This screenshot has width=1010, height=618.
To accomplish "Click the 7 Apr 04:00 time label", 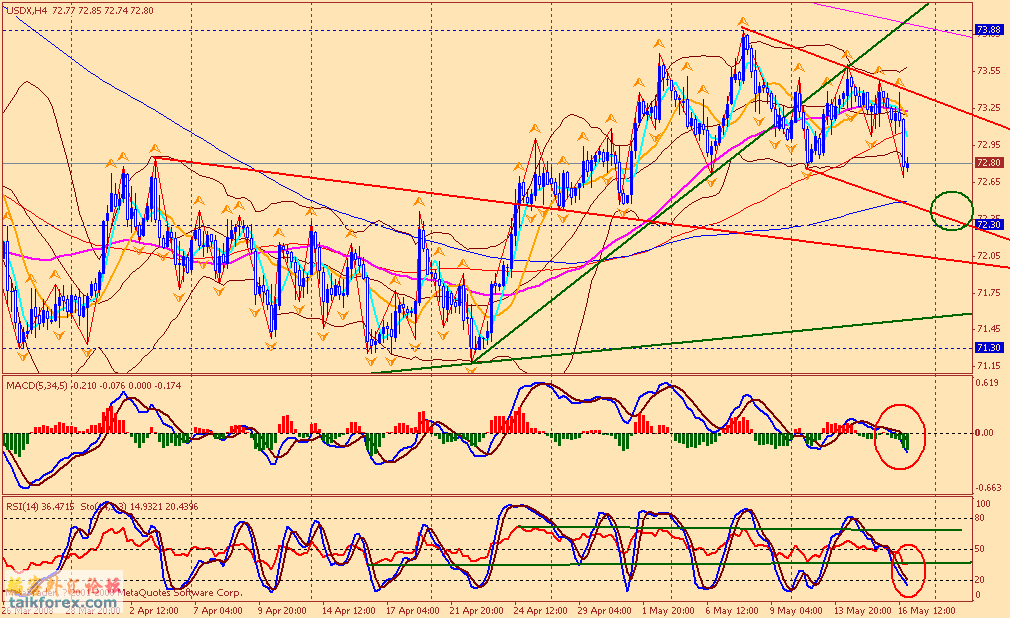I will pos(218,610).
